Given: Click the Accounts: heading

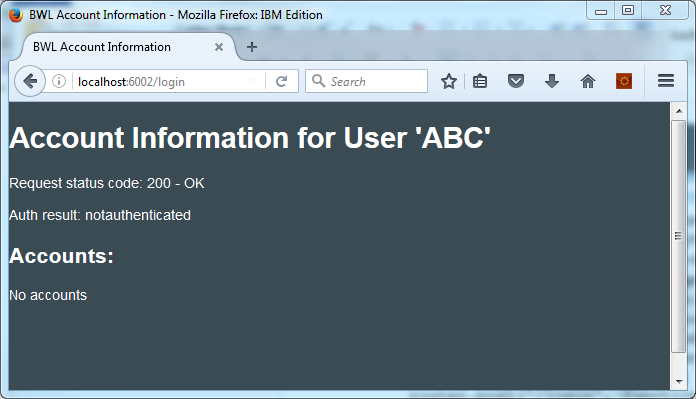Looking at the screenshot, I should pyautogui.click(x=61, y=256).
